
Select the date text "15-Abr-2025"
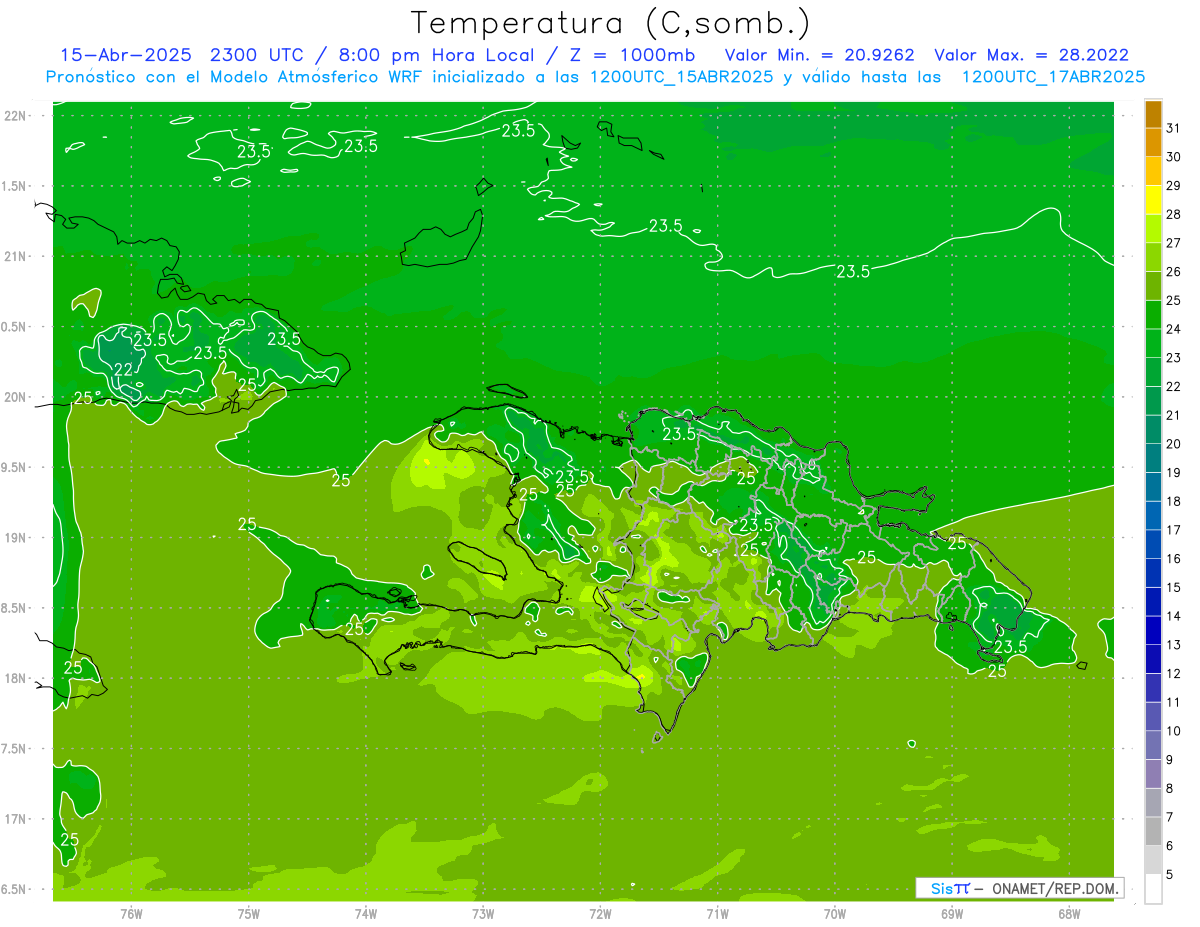[127, 55]
